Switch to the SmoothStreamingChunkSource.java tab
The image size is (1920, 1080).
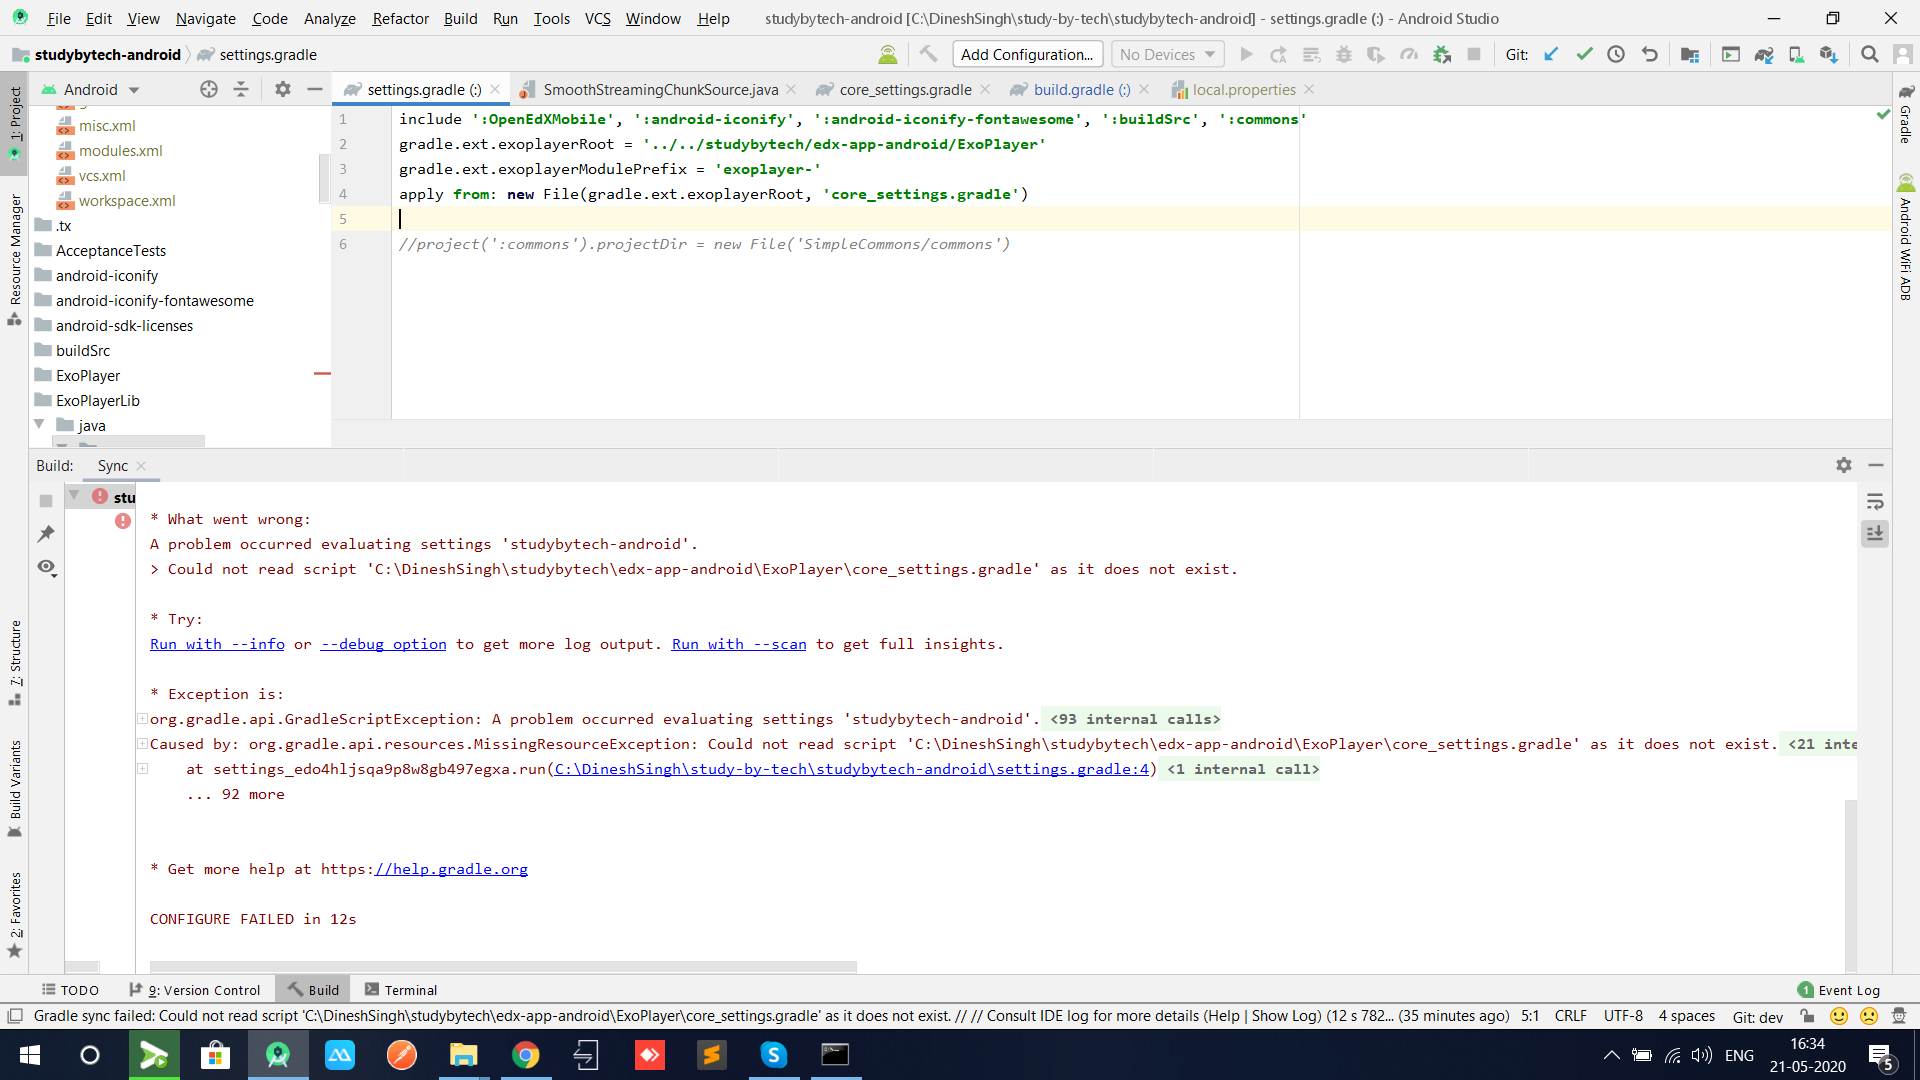660,89
